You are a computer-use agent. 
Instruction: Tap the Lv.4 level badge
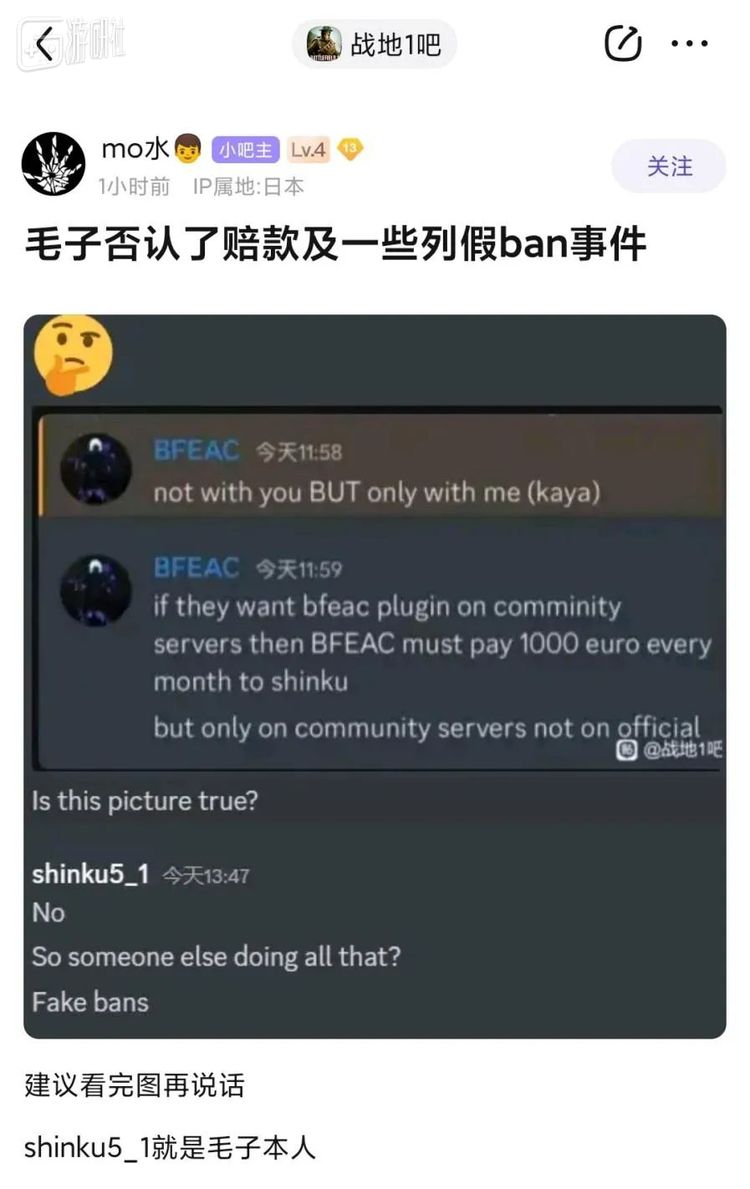pyautogui.click(x=308, y=149)
